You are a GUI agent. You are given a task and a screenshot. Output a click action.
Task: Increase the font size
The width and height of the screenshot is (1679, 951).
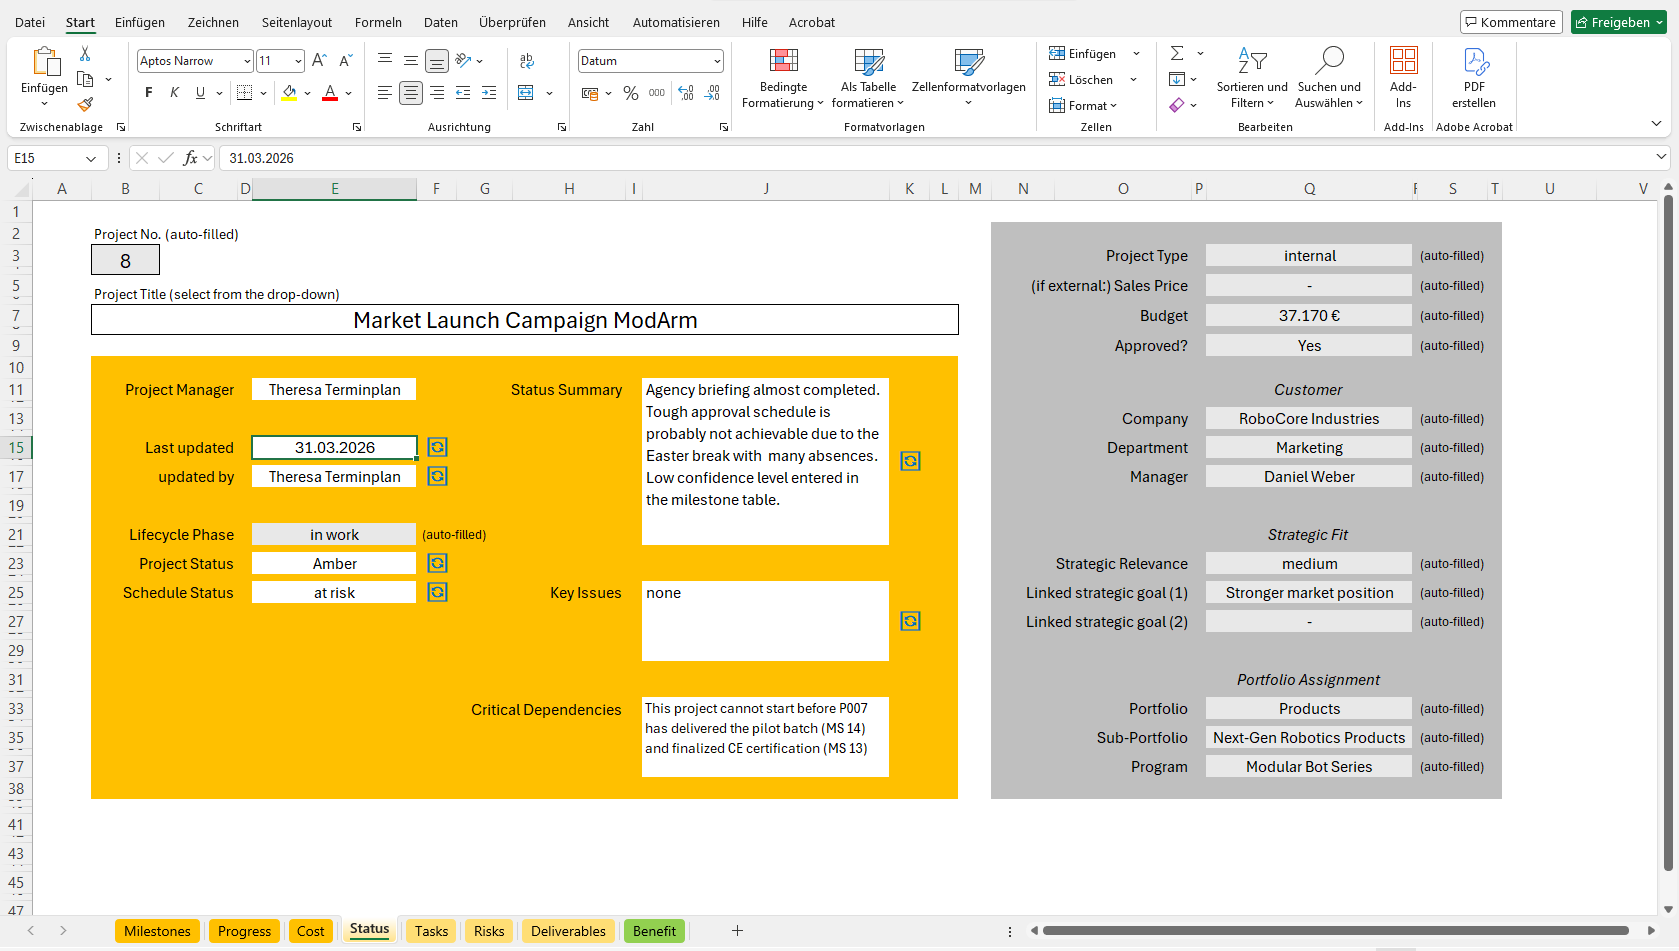[319, 61]
